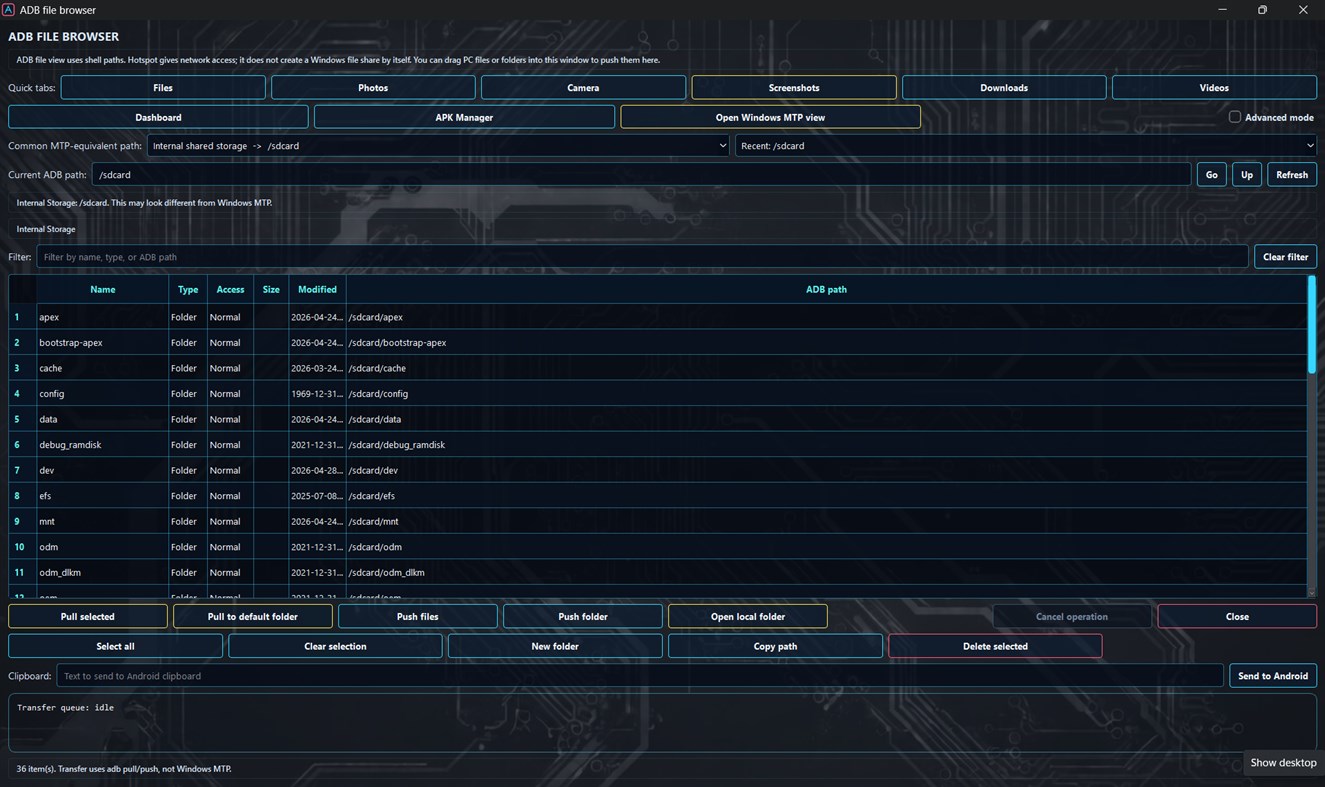Select the odm_dlkm folder name
Screen dimensions: 1325x787
[x=60, y=573]
